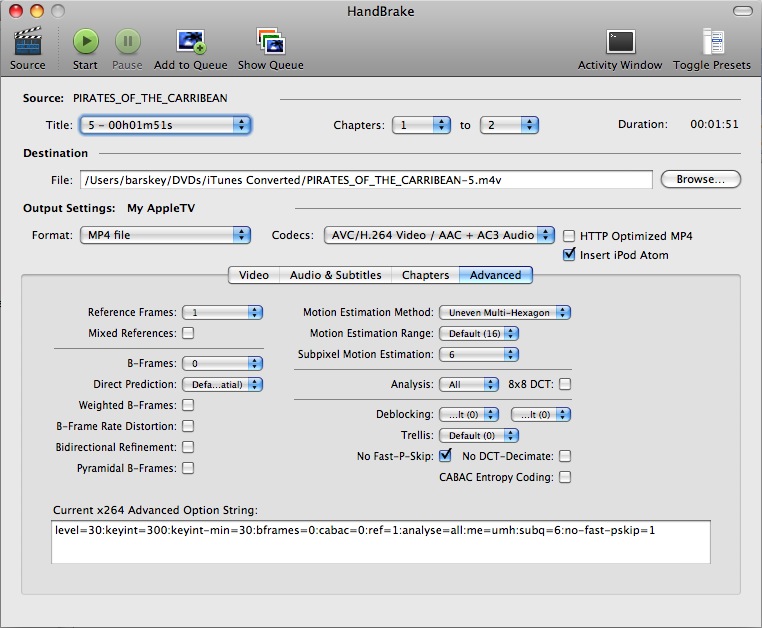This screenshot has height=628, width=762.
Task: Open the Activity Window icon
Action: [x=620, y=42]
